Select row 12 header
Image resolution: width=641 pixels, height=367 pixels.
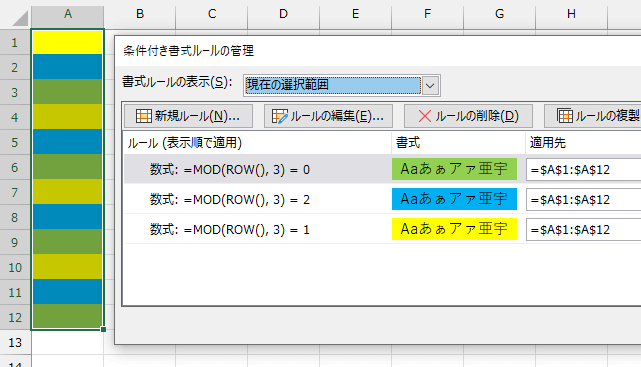[x=15, y=317]
